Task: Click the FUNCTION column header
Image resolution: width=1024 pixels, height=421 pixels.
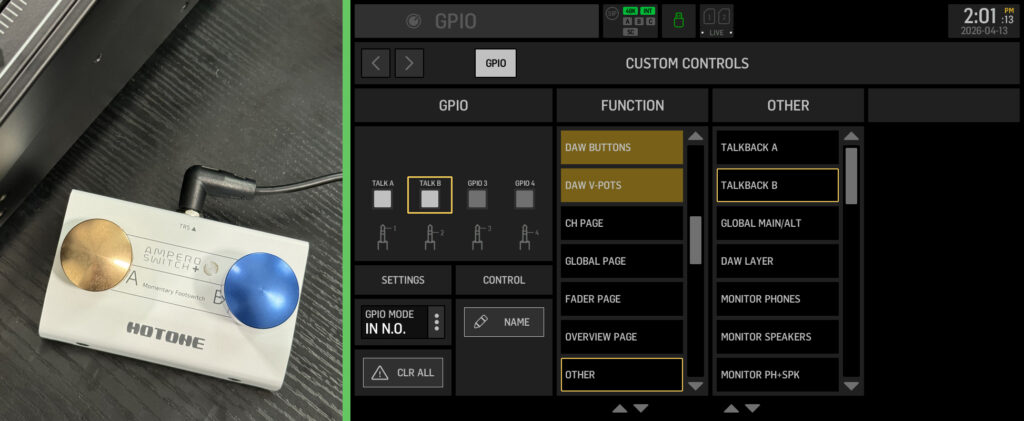Action: tap(632, 105)
